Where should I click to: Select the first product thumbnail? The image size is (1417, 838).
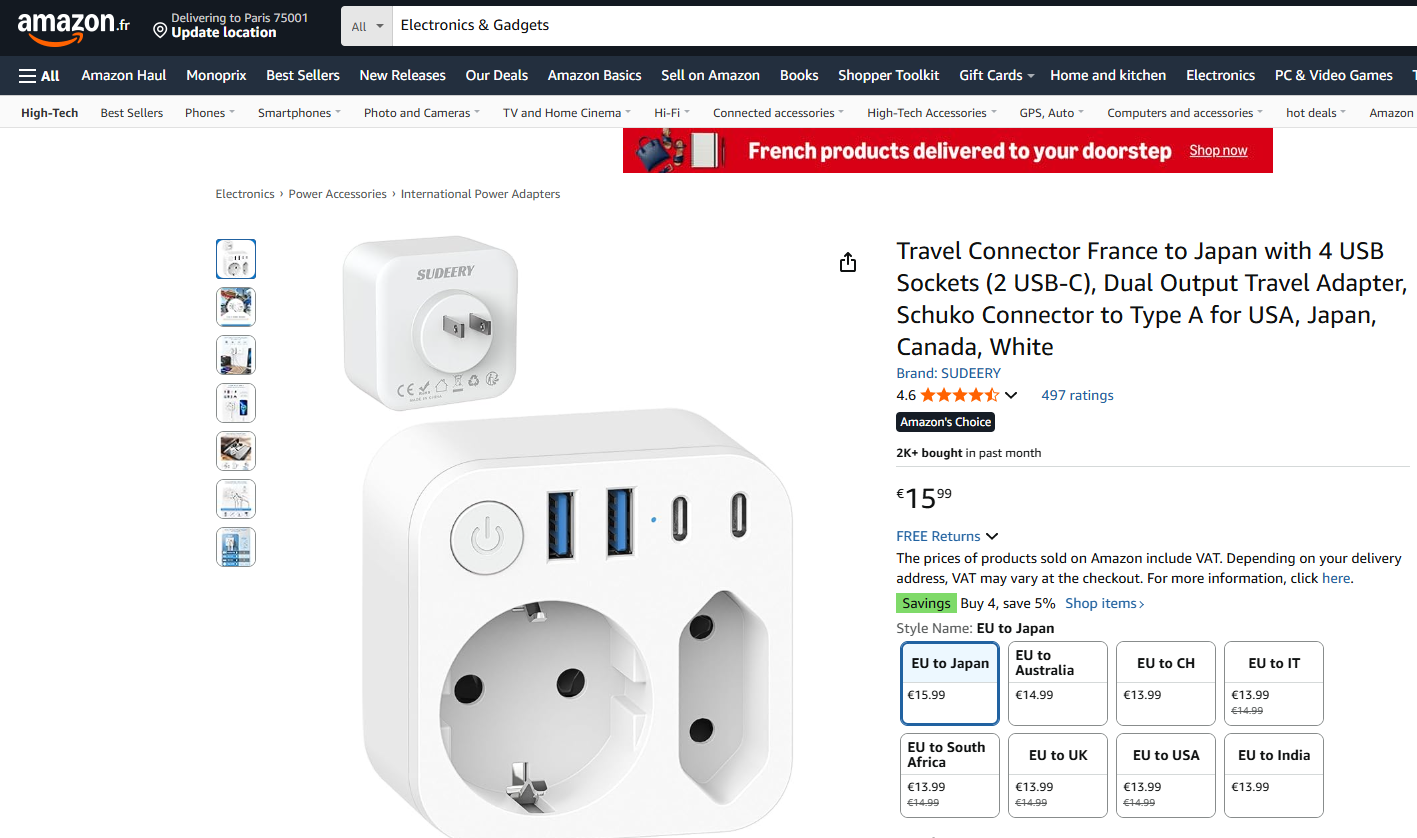pyautogui.click(x=236, y=259)
